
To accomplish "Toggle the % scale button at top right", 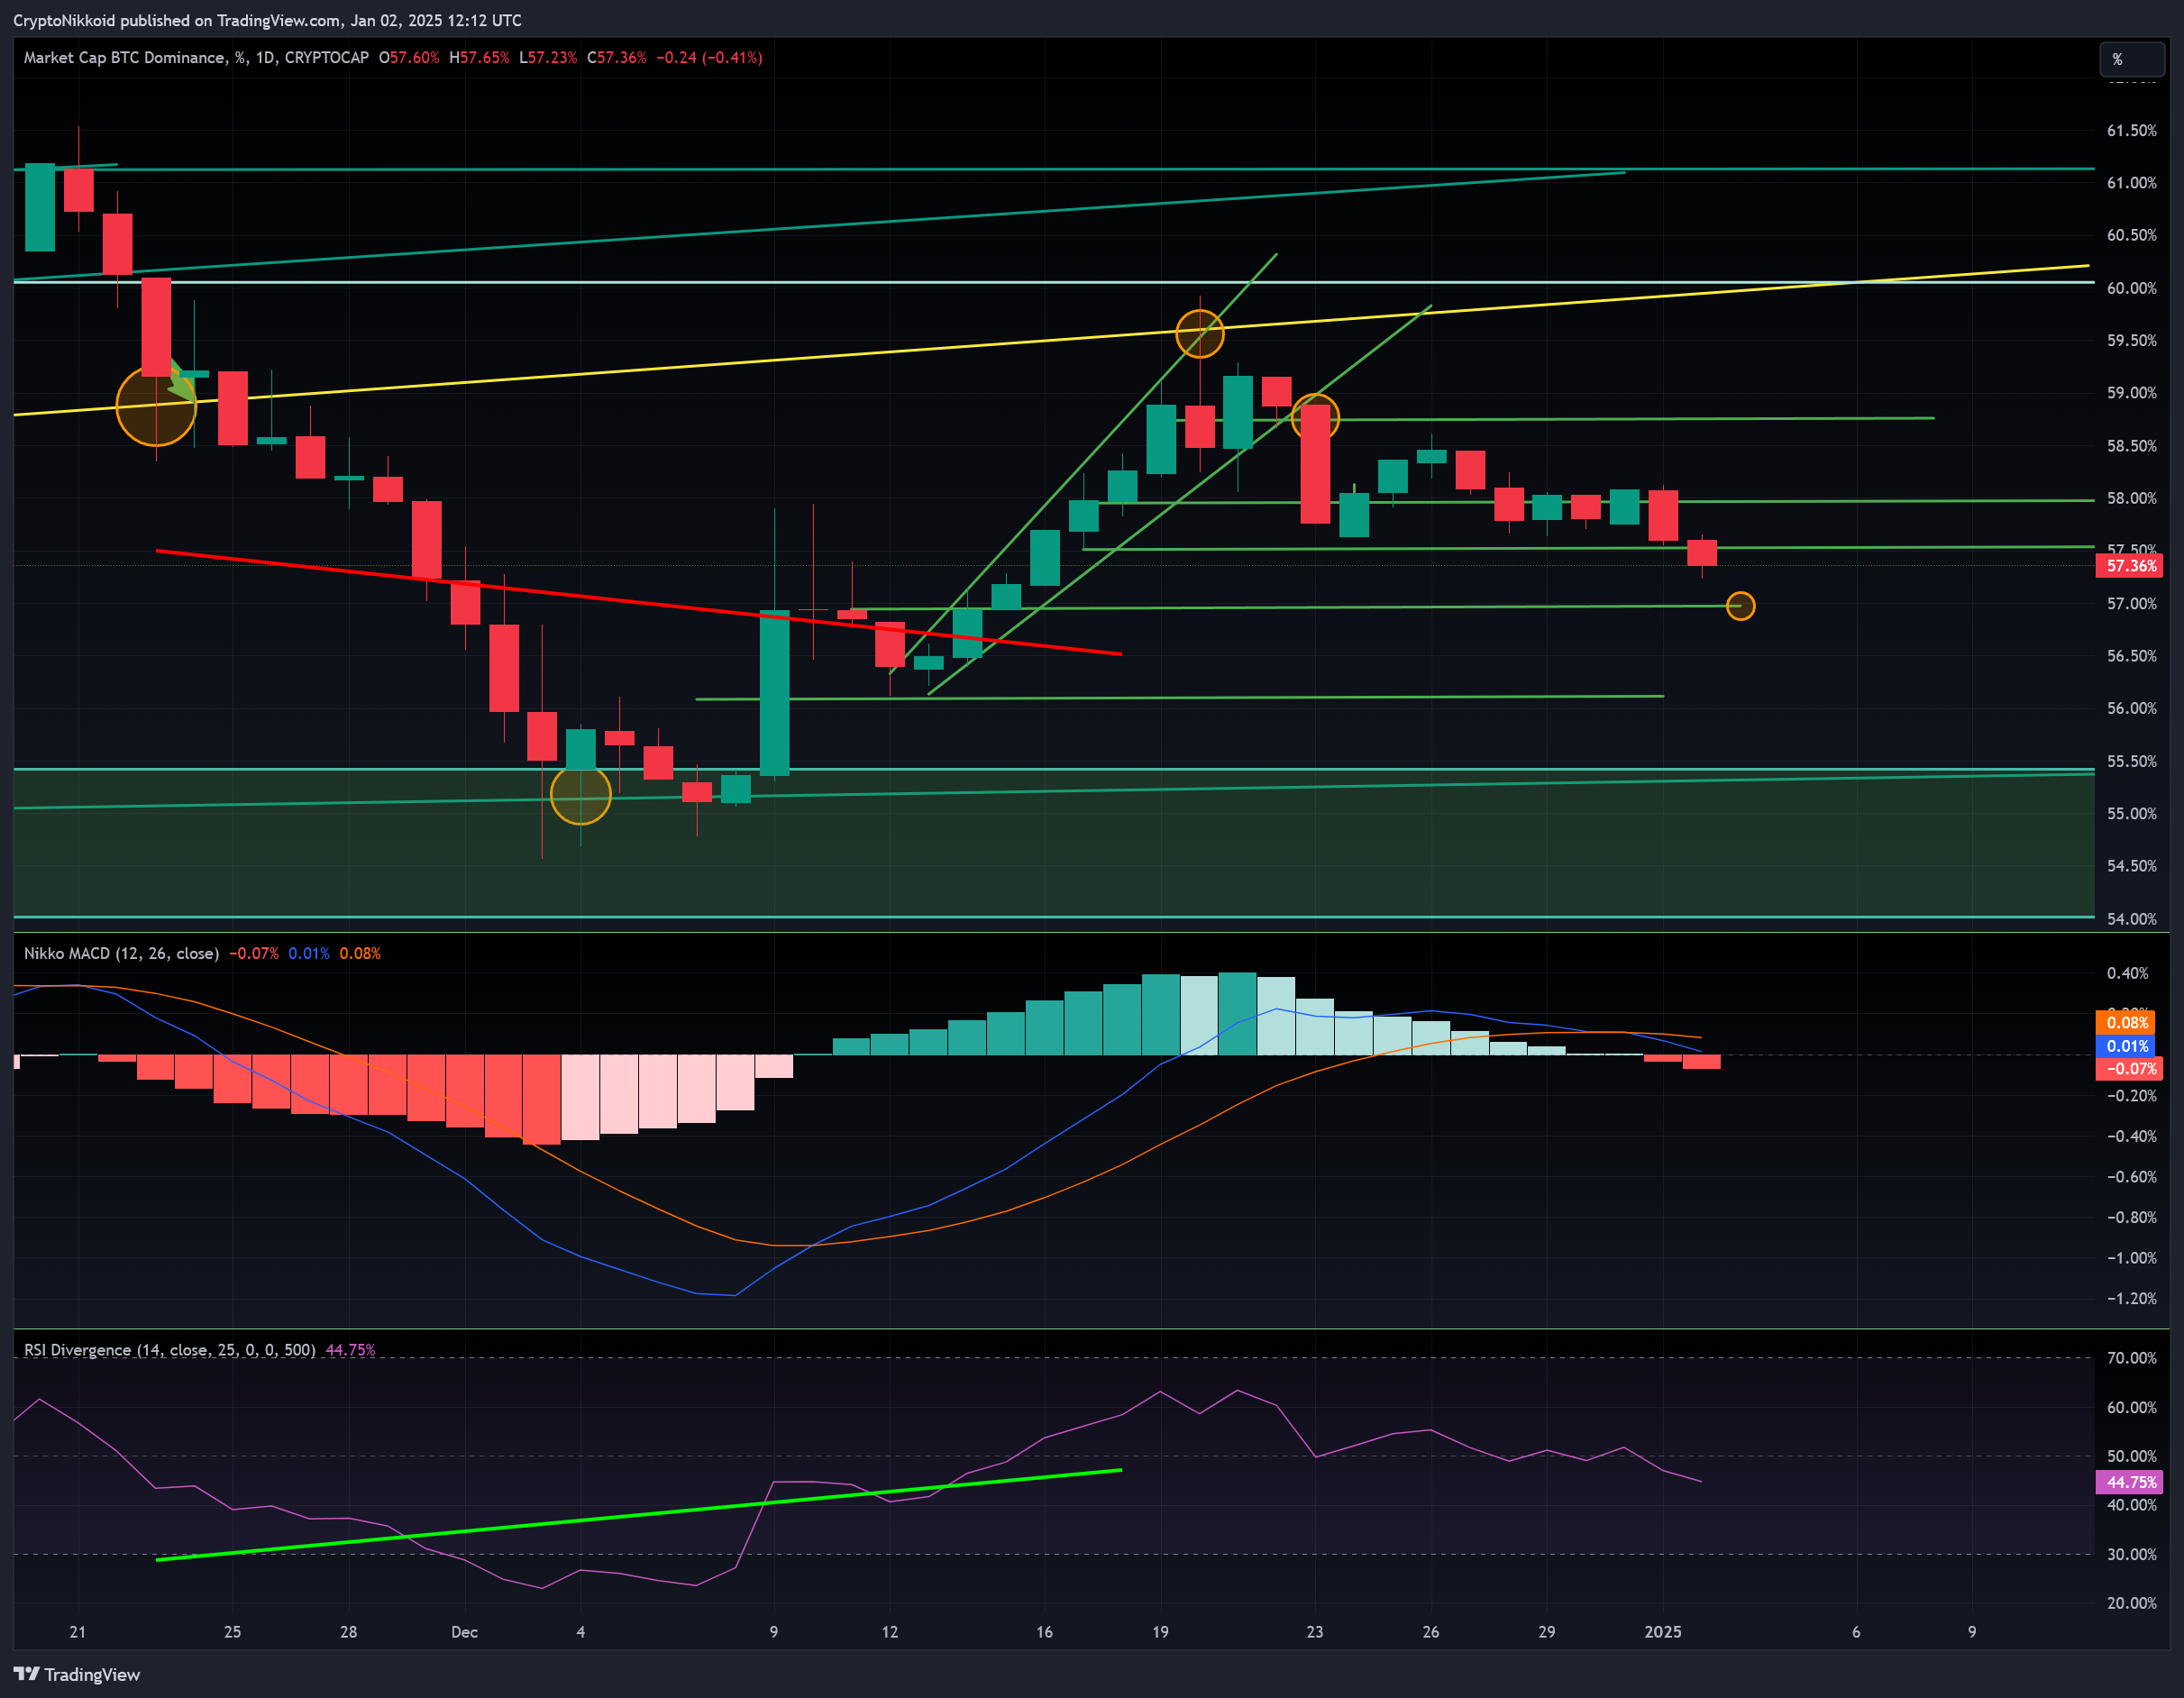I will pos(2132,60).
